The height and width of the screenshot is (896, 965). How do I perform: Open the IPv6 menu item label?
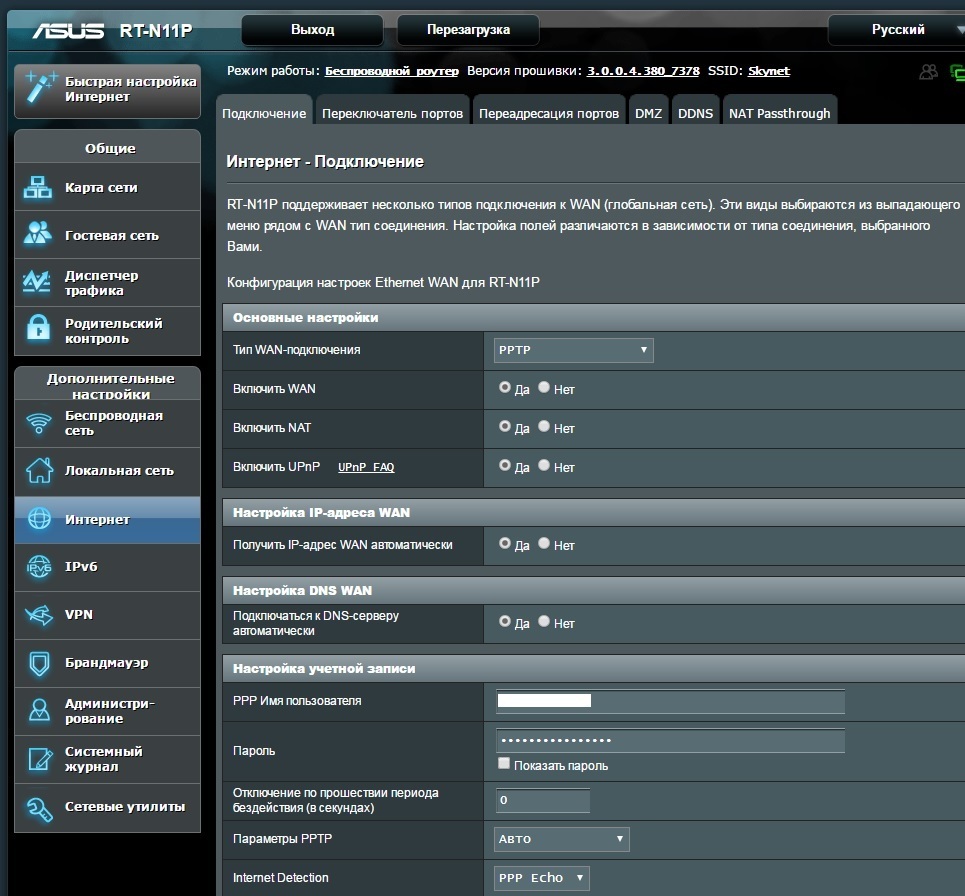point(81,566)
